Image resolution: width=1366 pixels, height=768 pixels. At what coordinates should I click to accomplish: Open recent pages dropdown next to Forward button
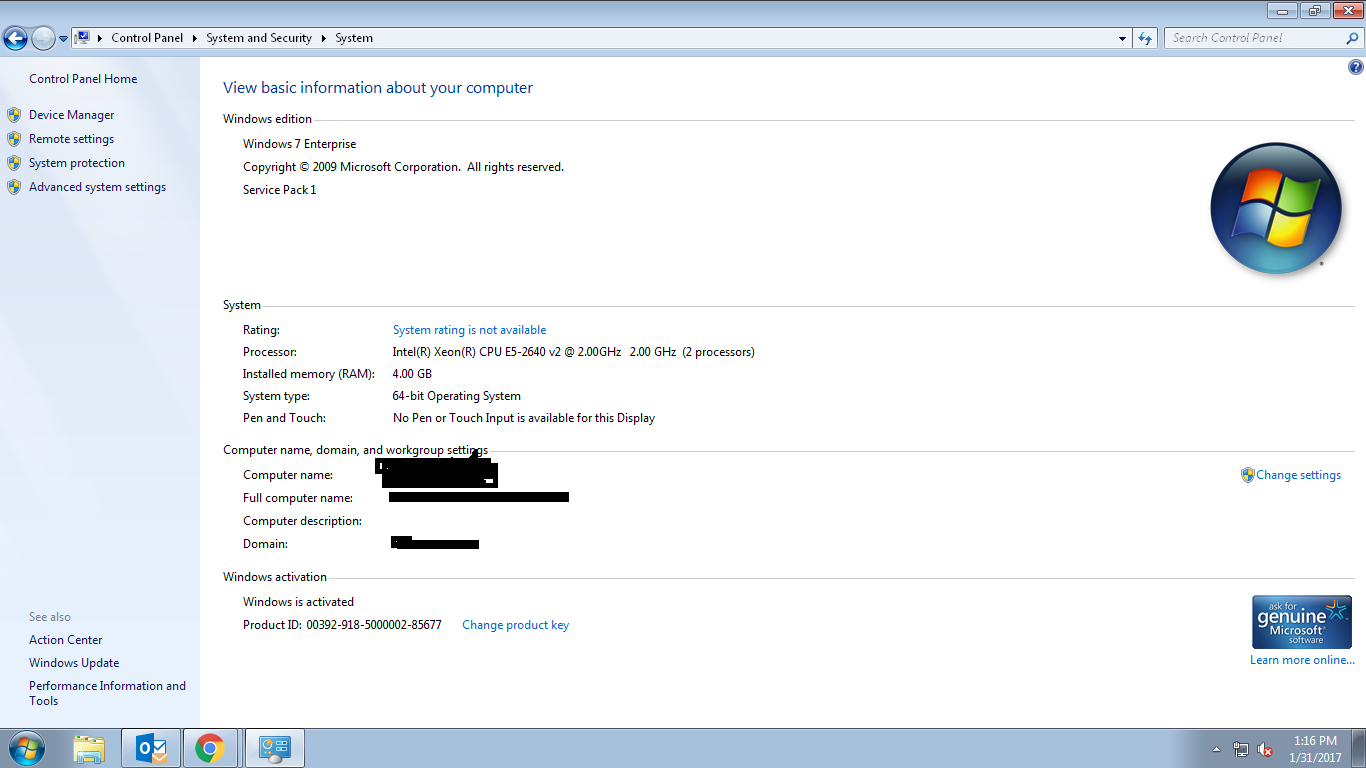point(63,38)
